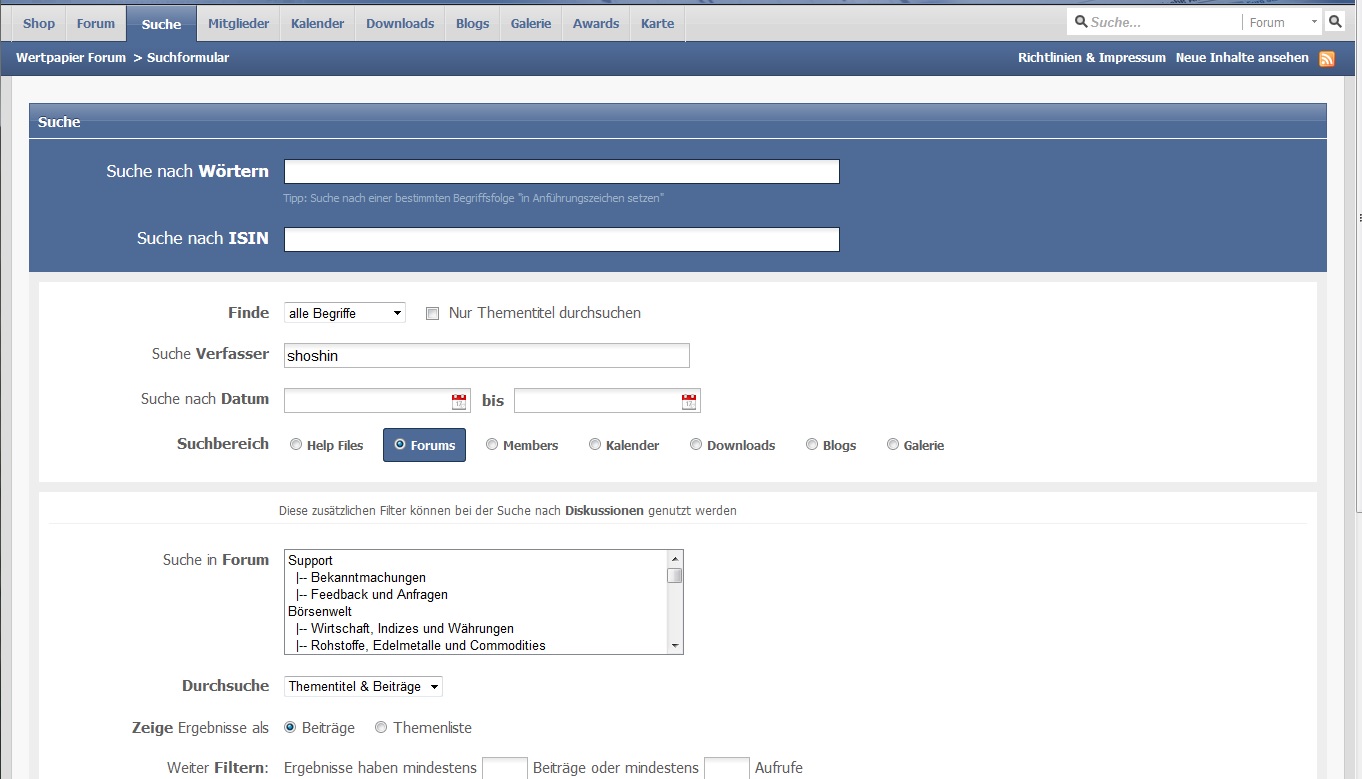Click 'Neue Inhalte ansehen' link
Image resolution: width=1362 pixels, height=779 pixels.
point(1242,58)
